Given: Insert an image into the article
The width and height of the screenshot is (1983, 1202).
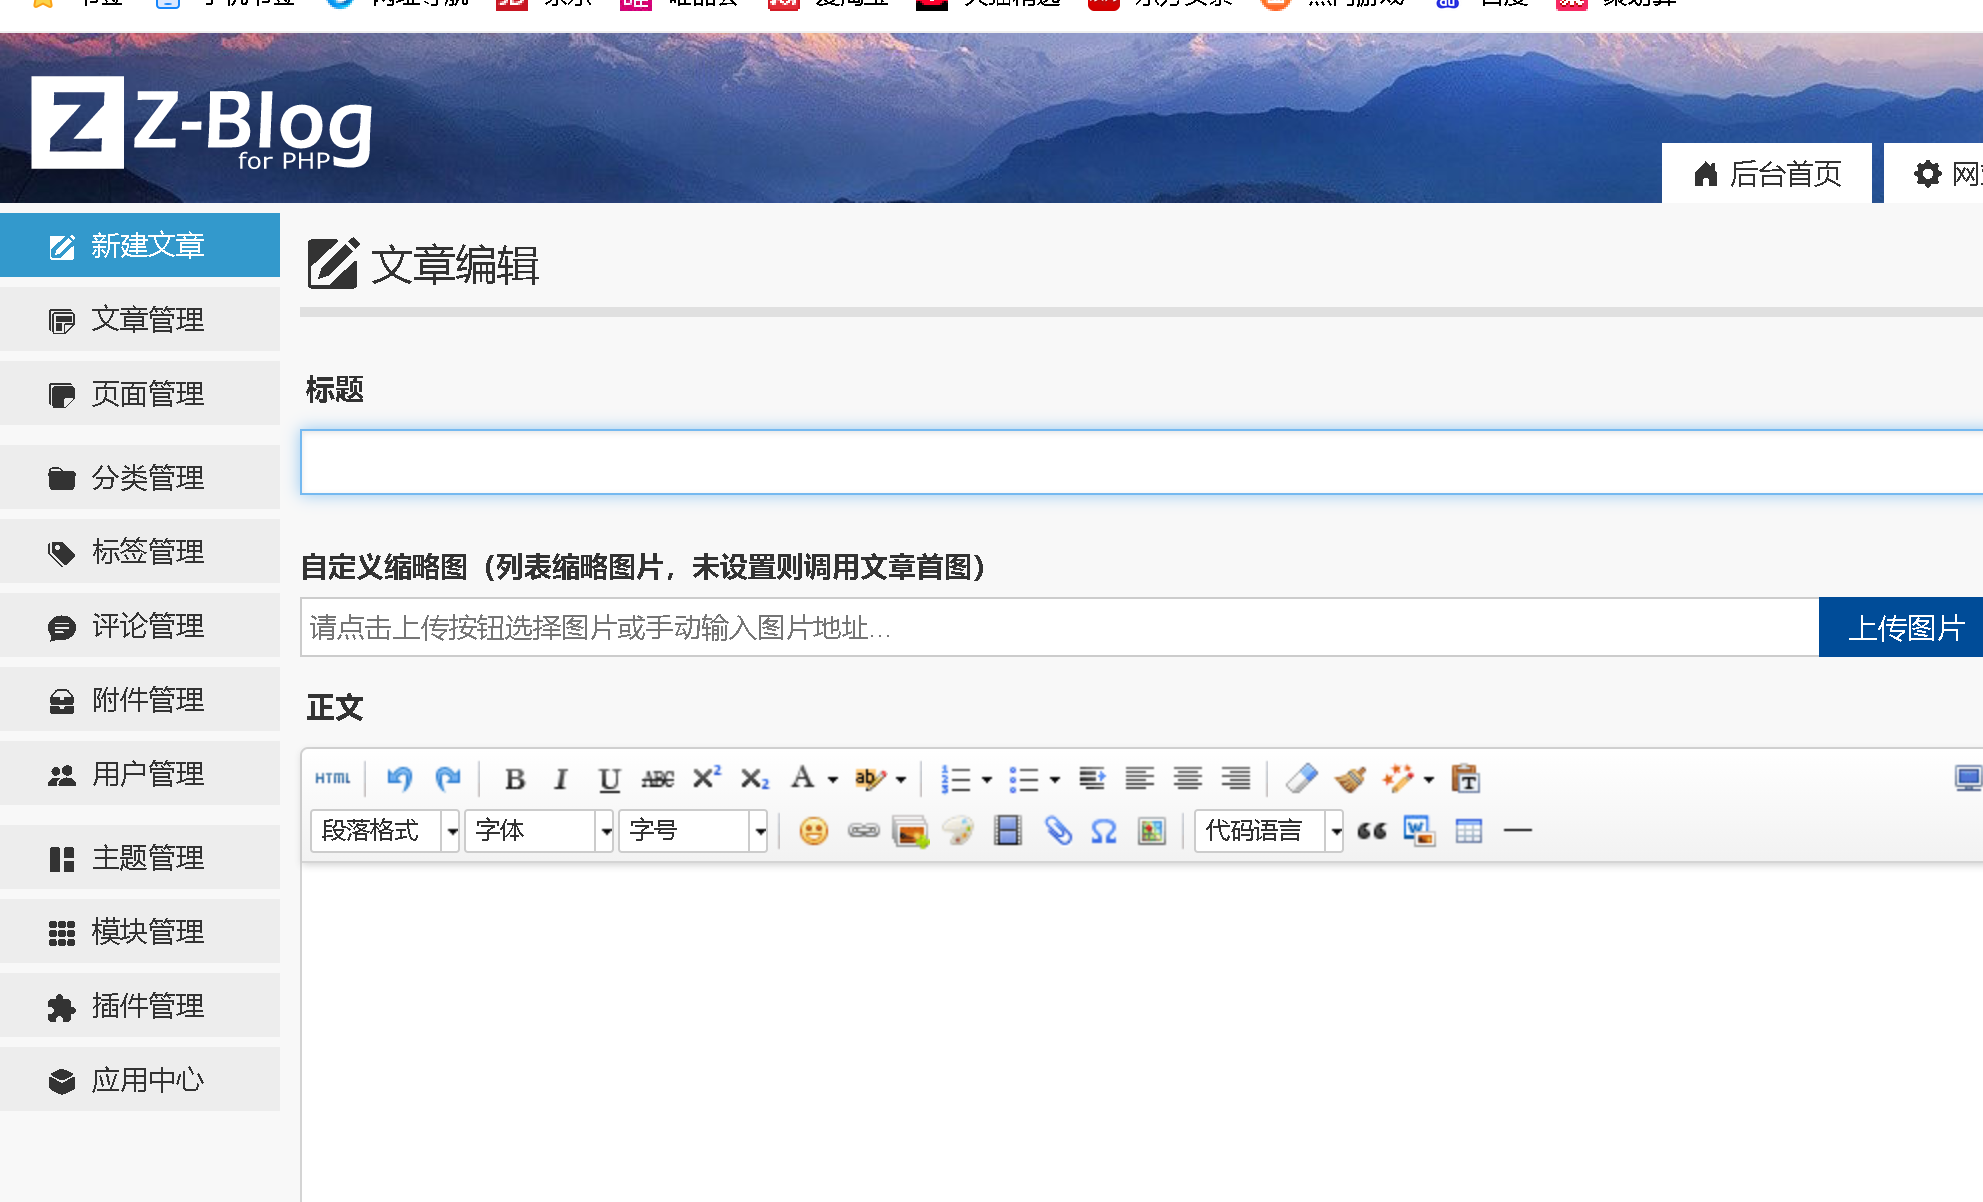Looking at the screenshot, I should click(909, 831).
